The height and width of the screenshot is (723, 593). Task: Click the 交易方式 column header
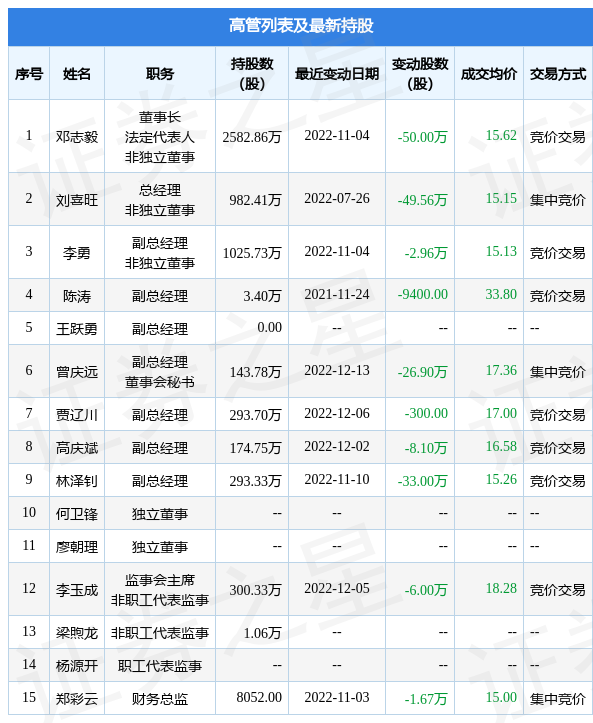pyautogui.click(x=558, y=74)
